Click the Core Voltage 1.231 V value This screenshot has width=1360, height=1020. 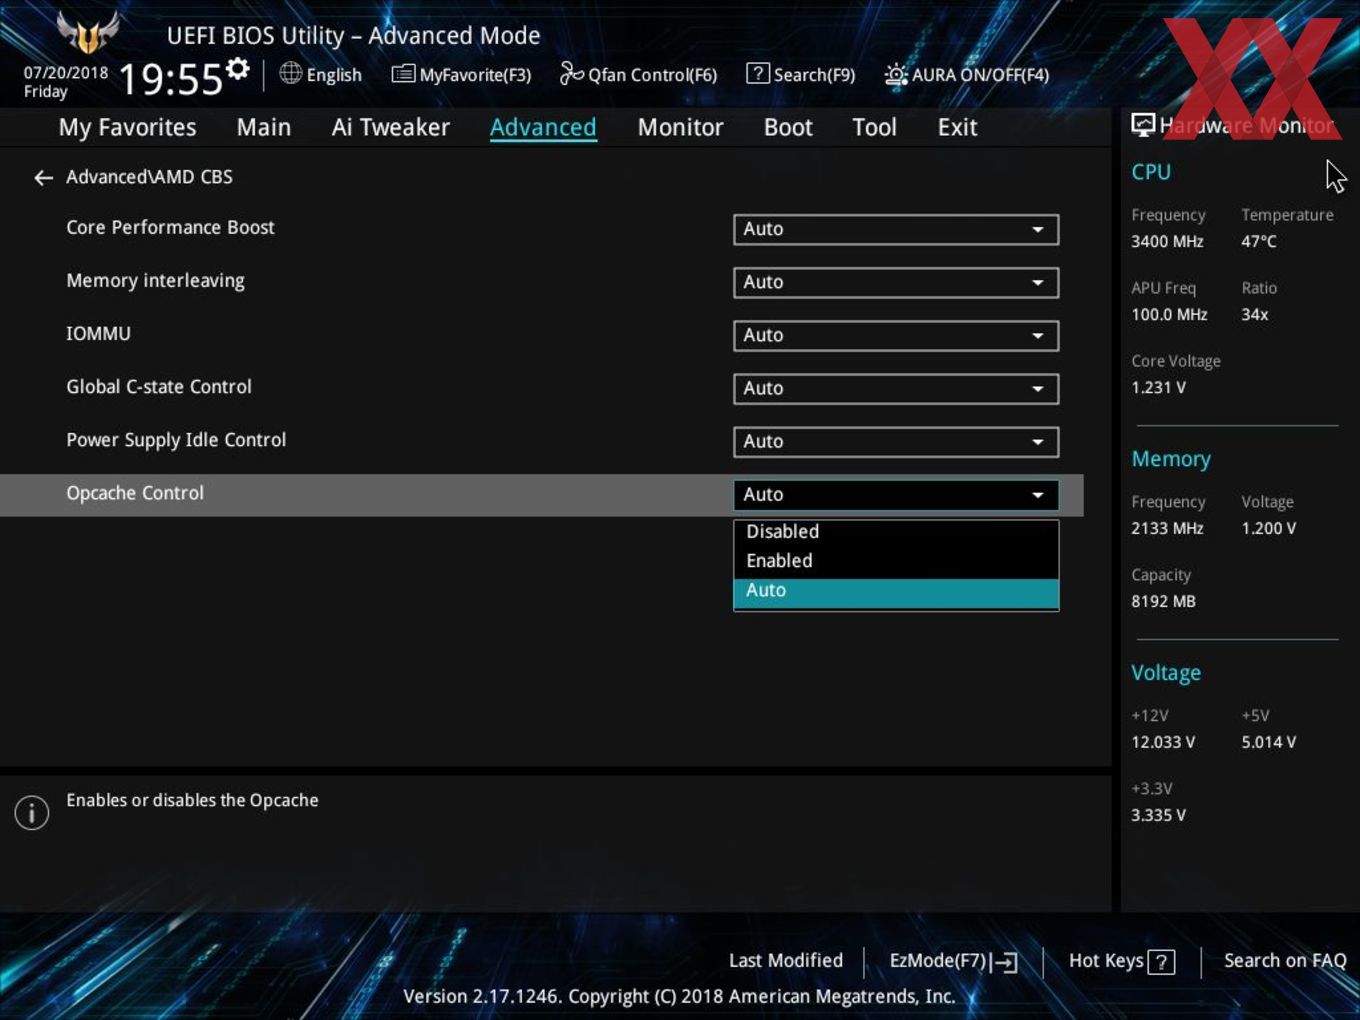tap(1158, 387)
